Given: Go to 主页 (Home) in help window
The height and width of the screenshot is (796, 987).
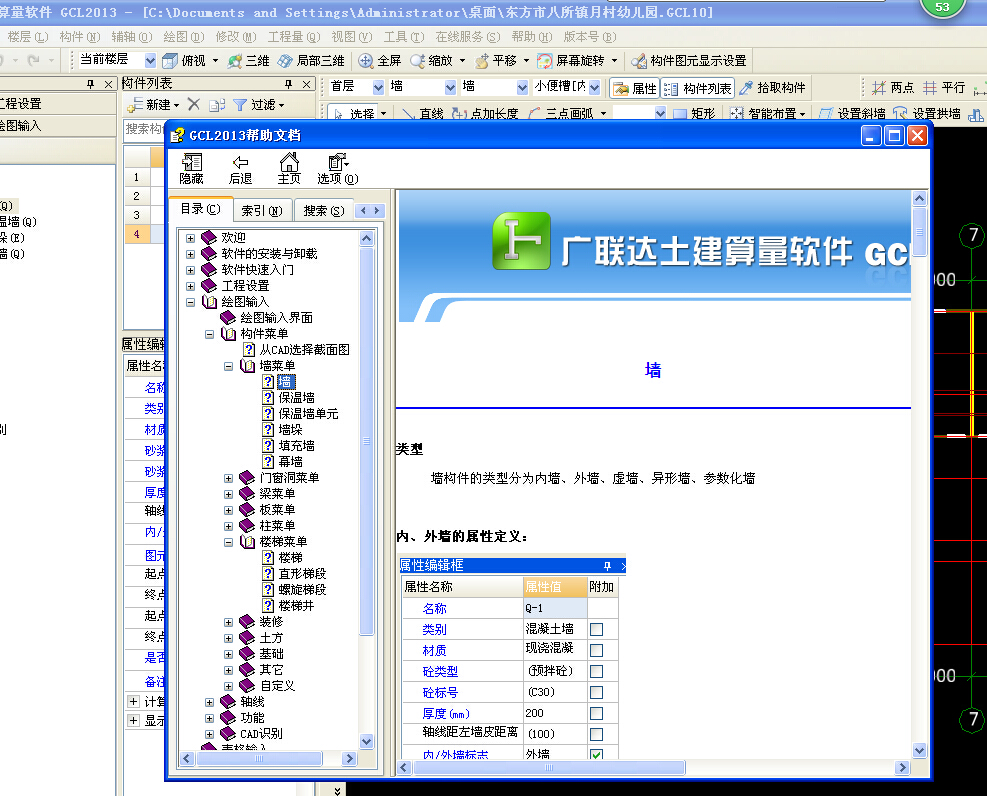Looking at the screenshot, I should point(289,169).
